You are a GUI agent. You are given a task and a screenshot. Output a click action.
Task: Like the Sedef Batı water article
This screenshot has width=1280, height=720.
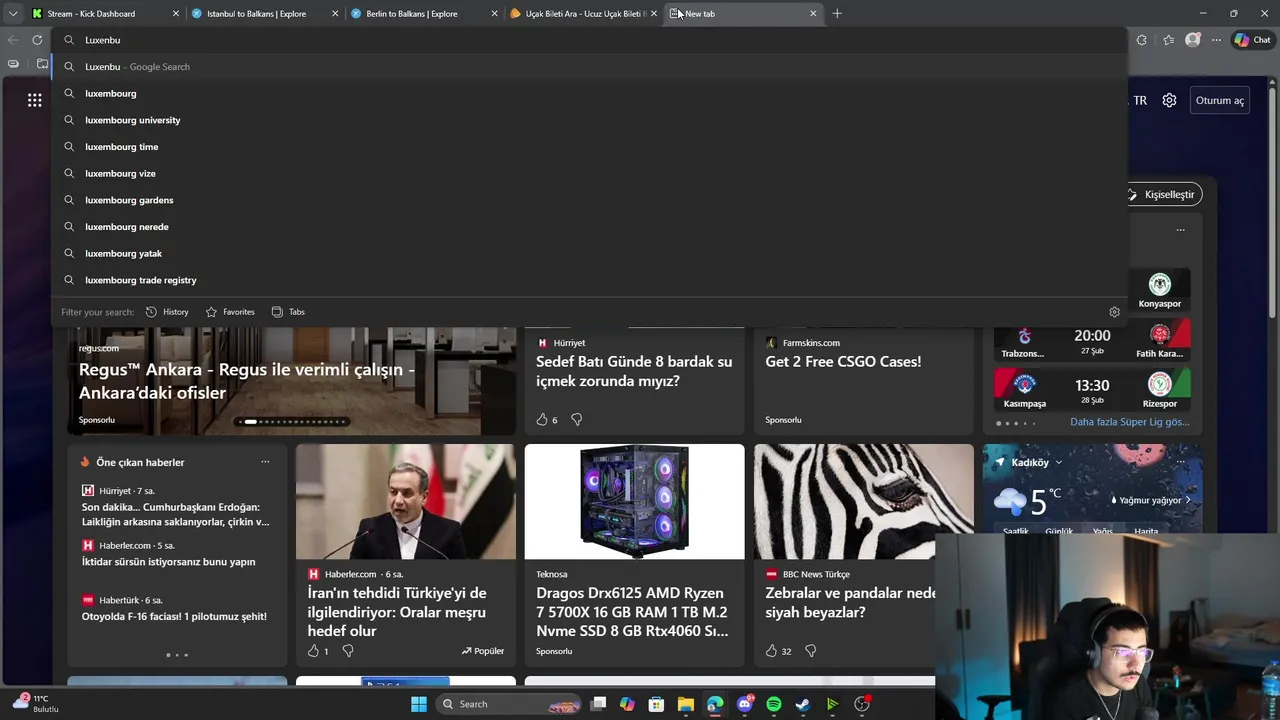542,420
